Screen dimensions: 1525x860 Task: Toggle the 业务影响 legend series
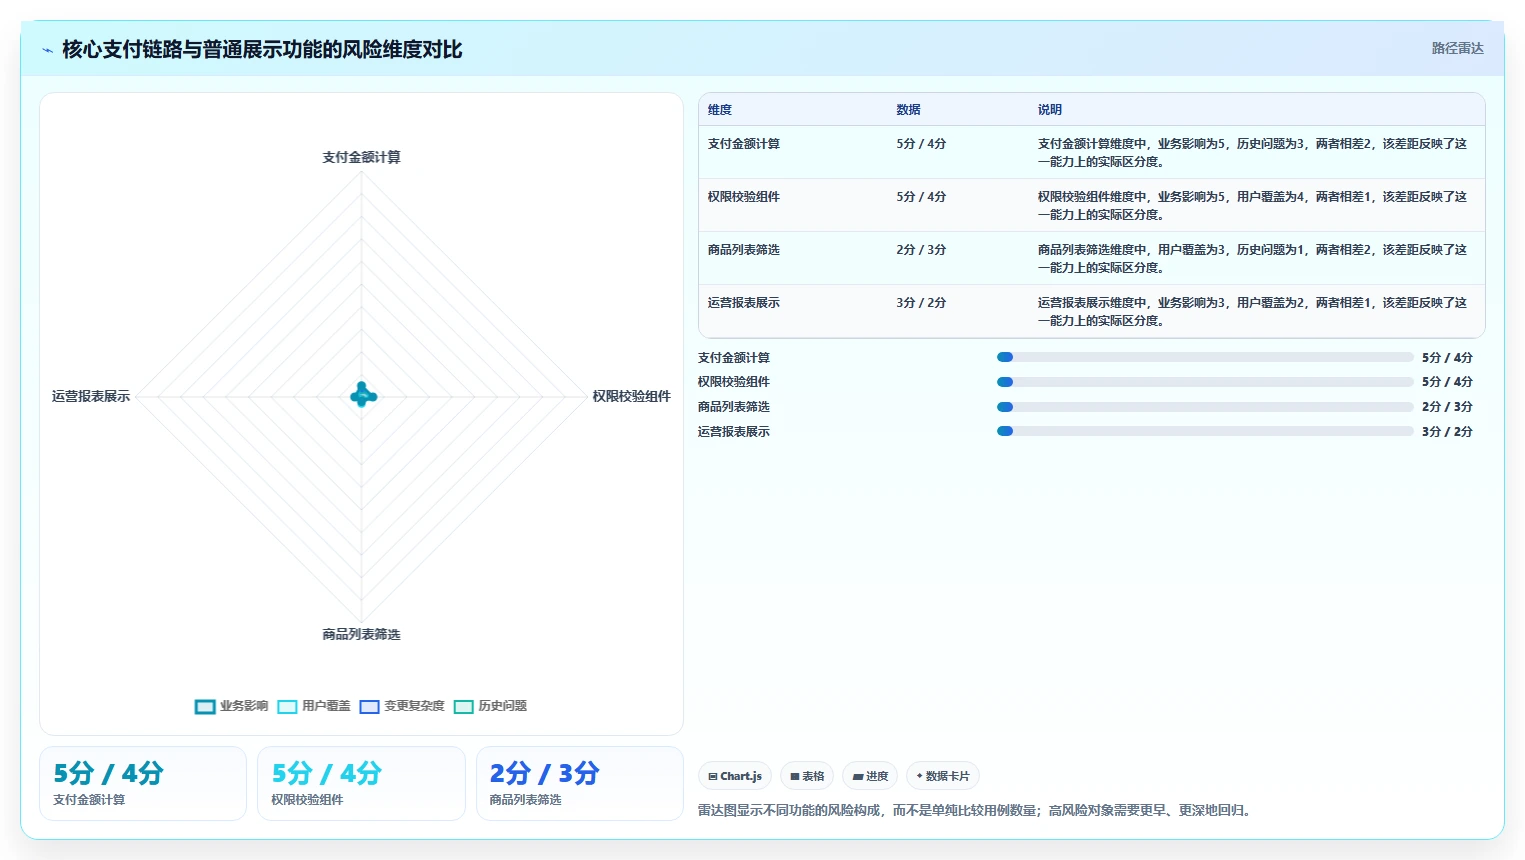coord(232,706)
